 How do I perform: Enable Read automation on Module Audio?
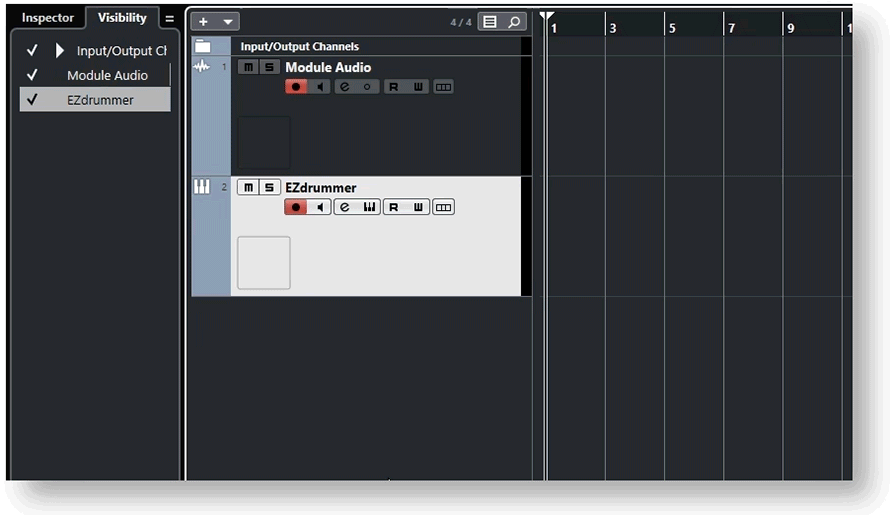click(394, 86)
